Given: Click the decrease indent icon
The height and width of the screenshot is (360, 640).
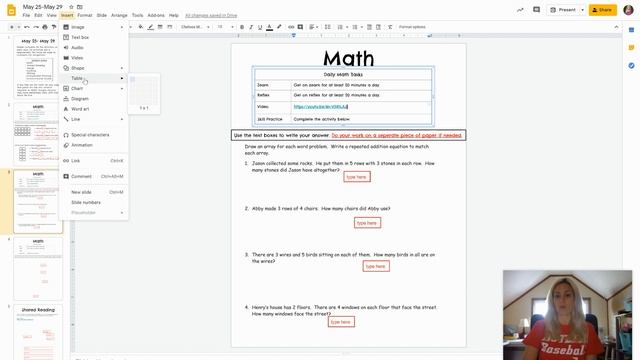Looking at the screenshot, I should tap(369, 27).
